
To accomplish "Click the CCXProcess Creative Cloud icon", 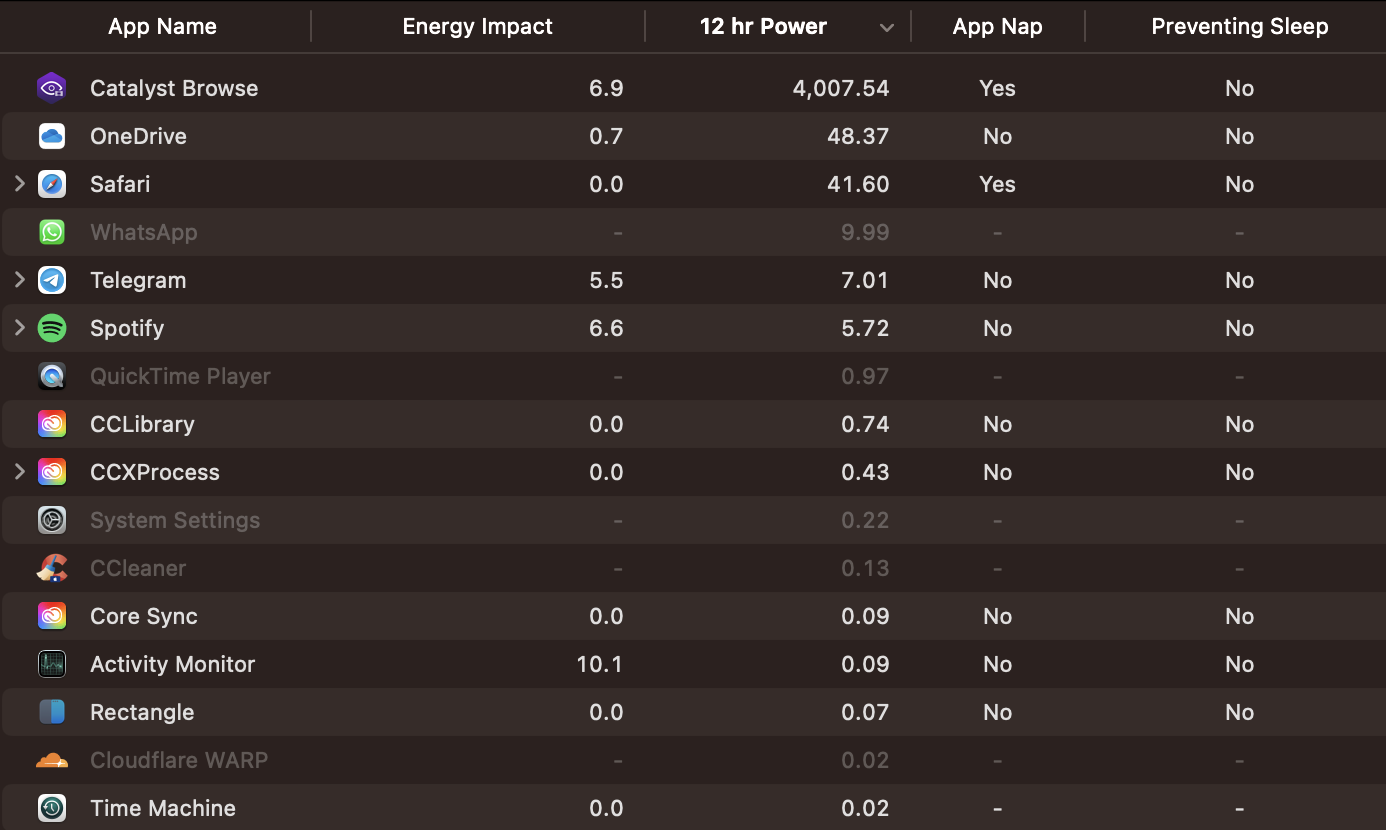I will [52, 472].
